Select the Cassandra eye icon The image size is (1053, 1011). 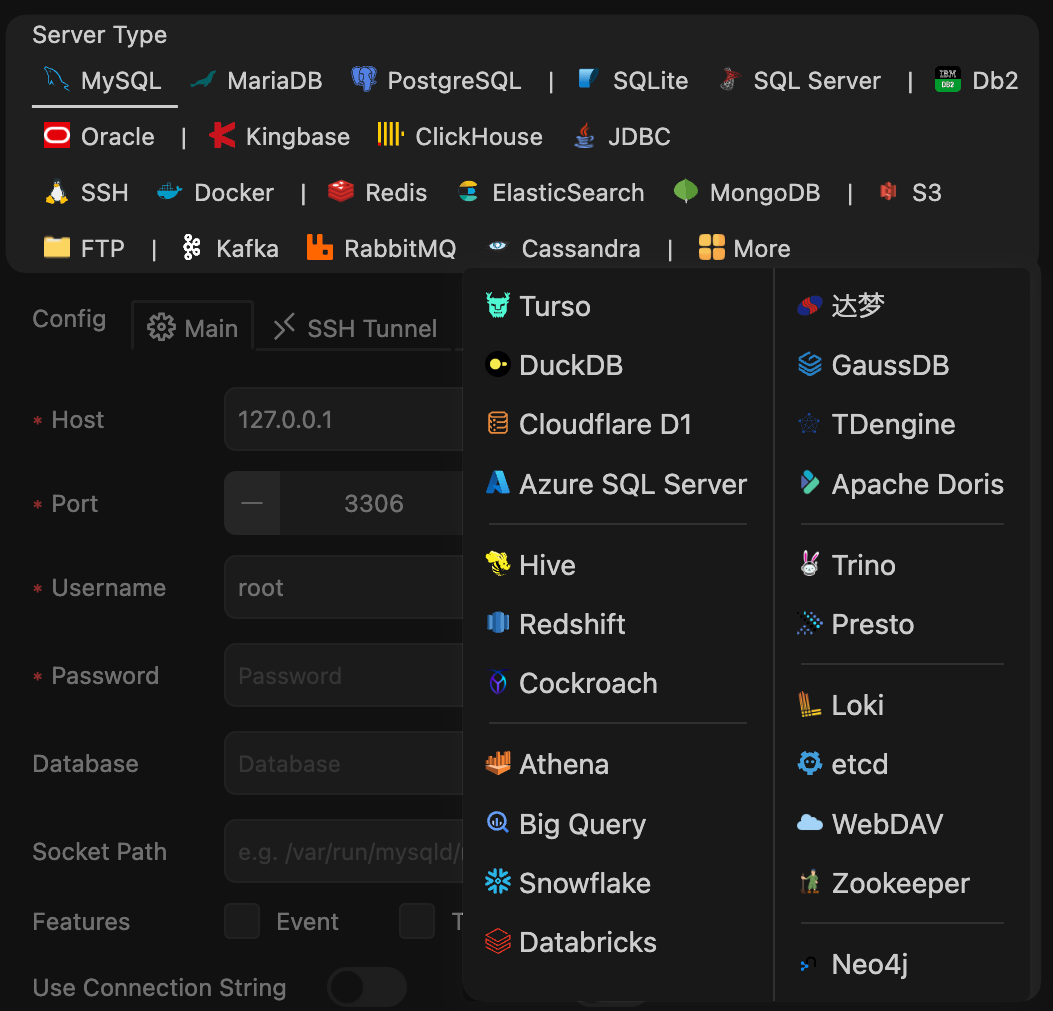point(497,246)
